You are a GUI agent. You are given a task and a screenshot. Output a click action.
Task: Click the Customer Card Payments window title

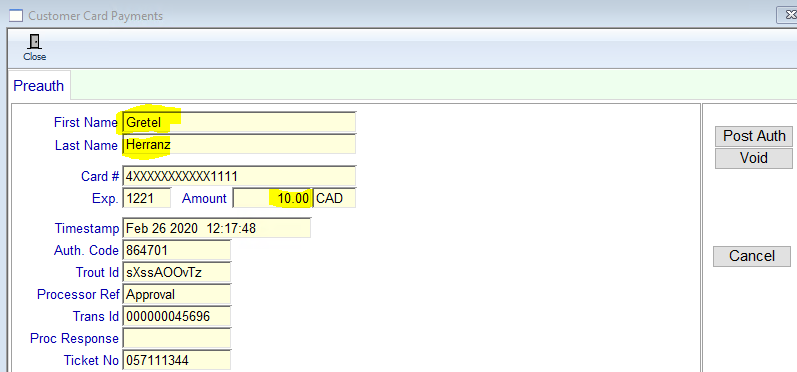tap(96, 16)
